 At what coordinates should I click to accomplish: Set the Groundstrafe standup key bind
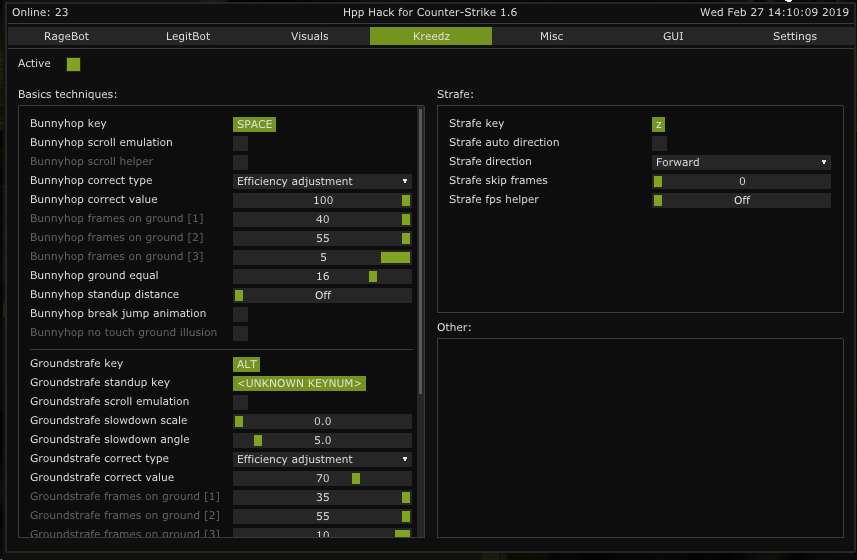tap(299, 383)
